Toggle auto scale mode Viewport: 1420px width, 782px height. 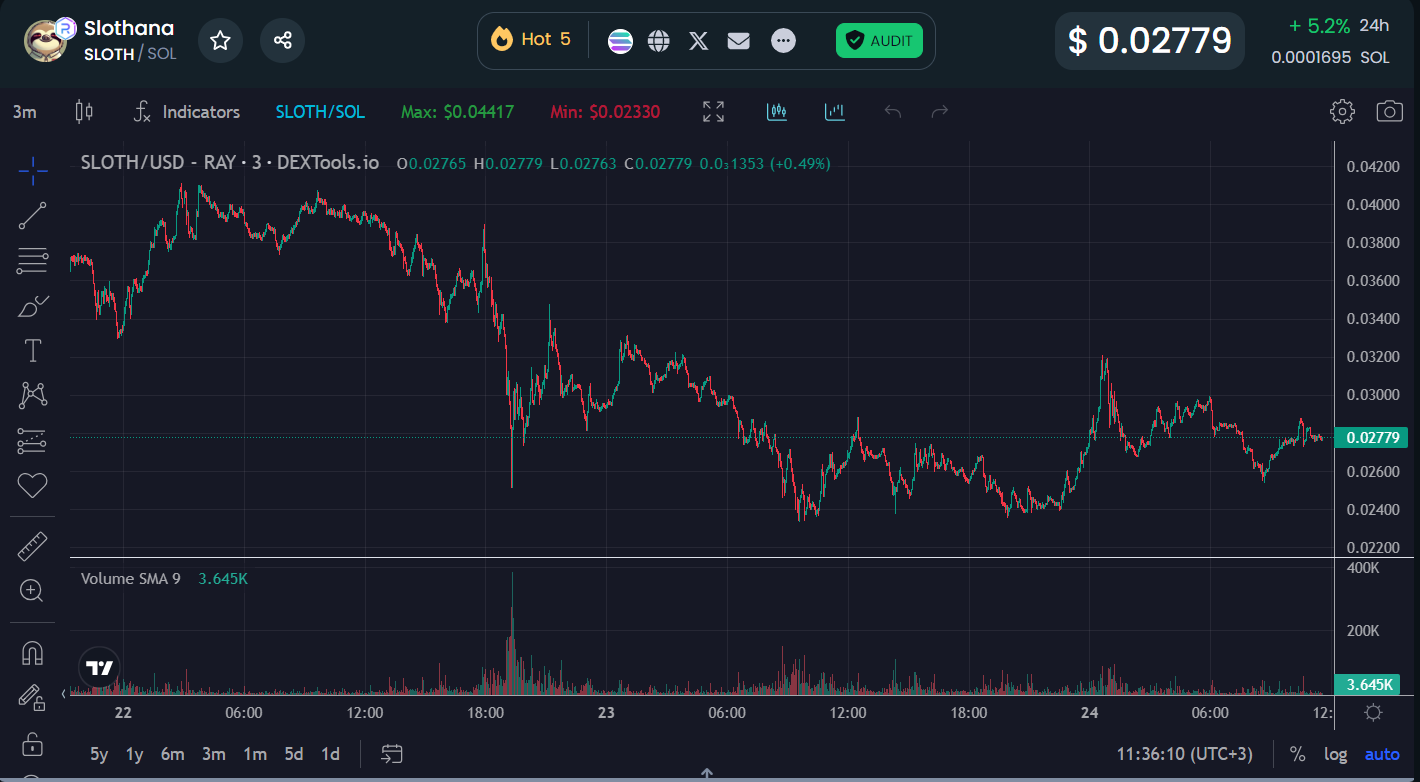tap(1382, 754)
